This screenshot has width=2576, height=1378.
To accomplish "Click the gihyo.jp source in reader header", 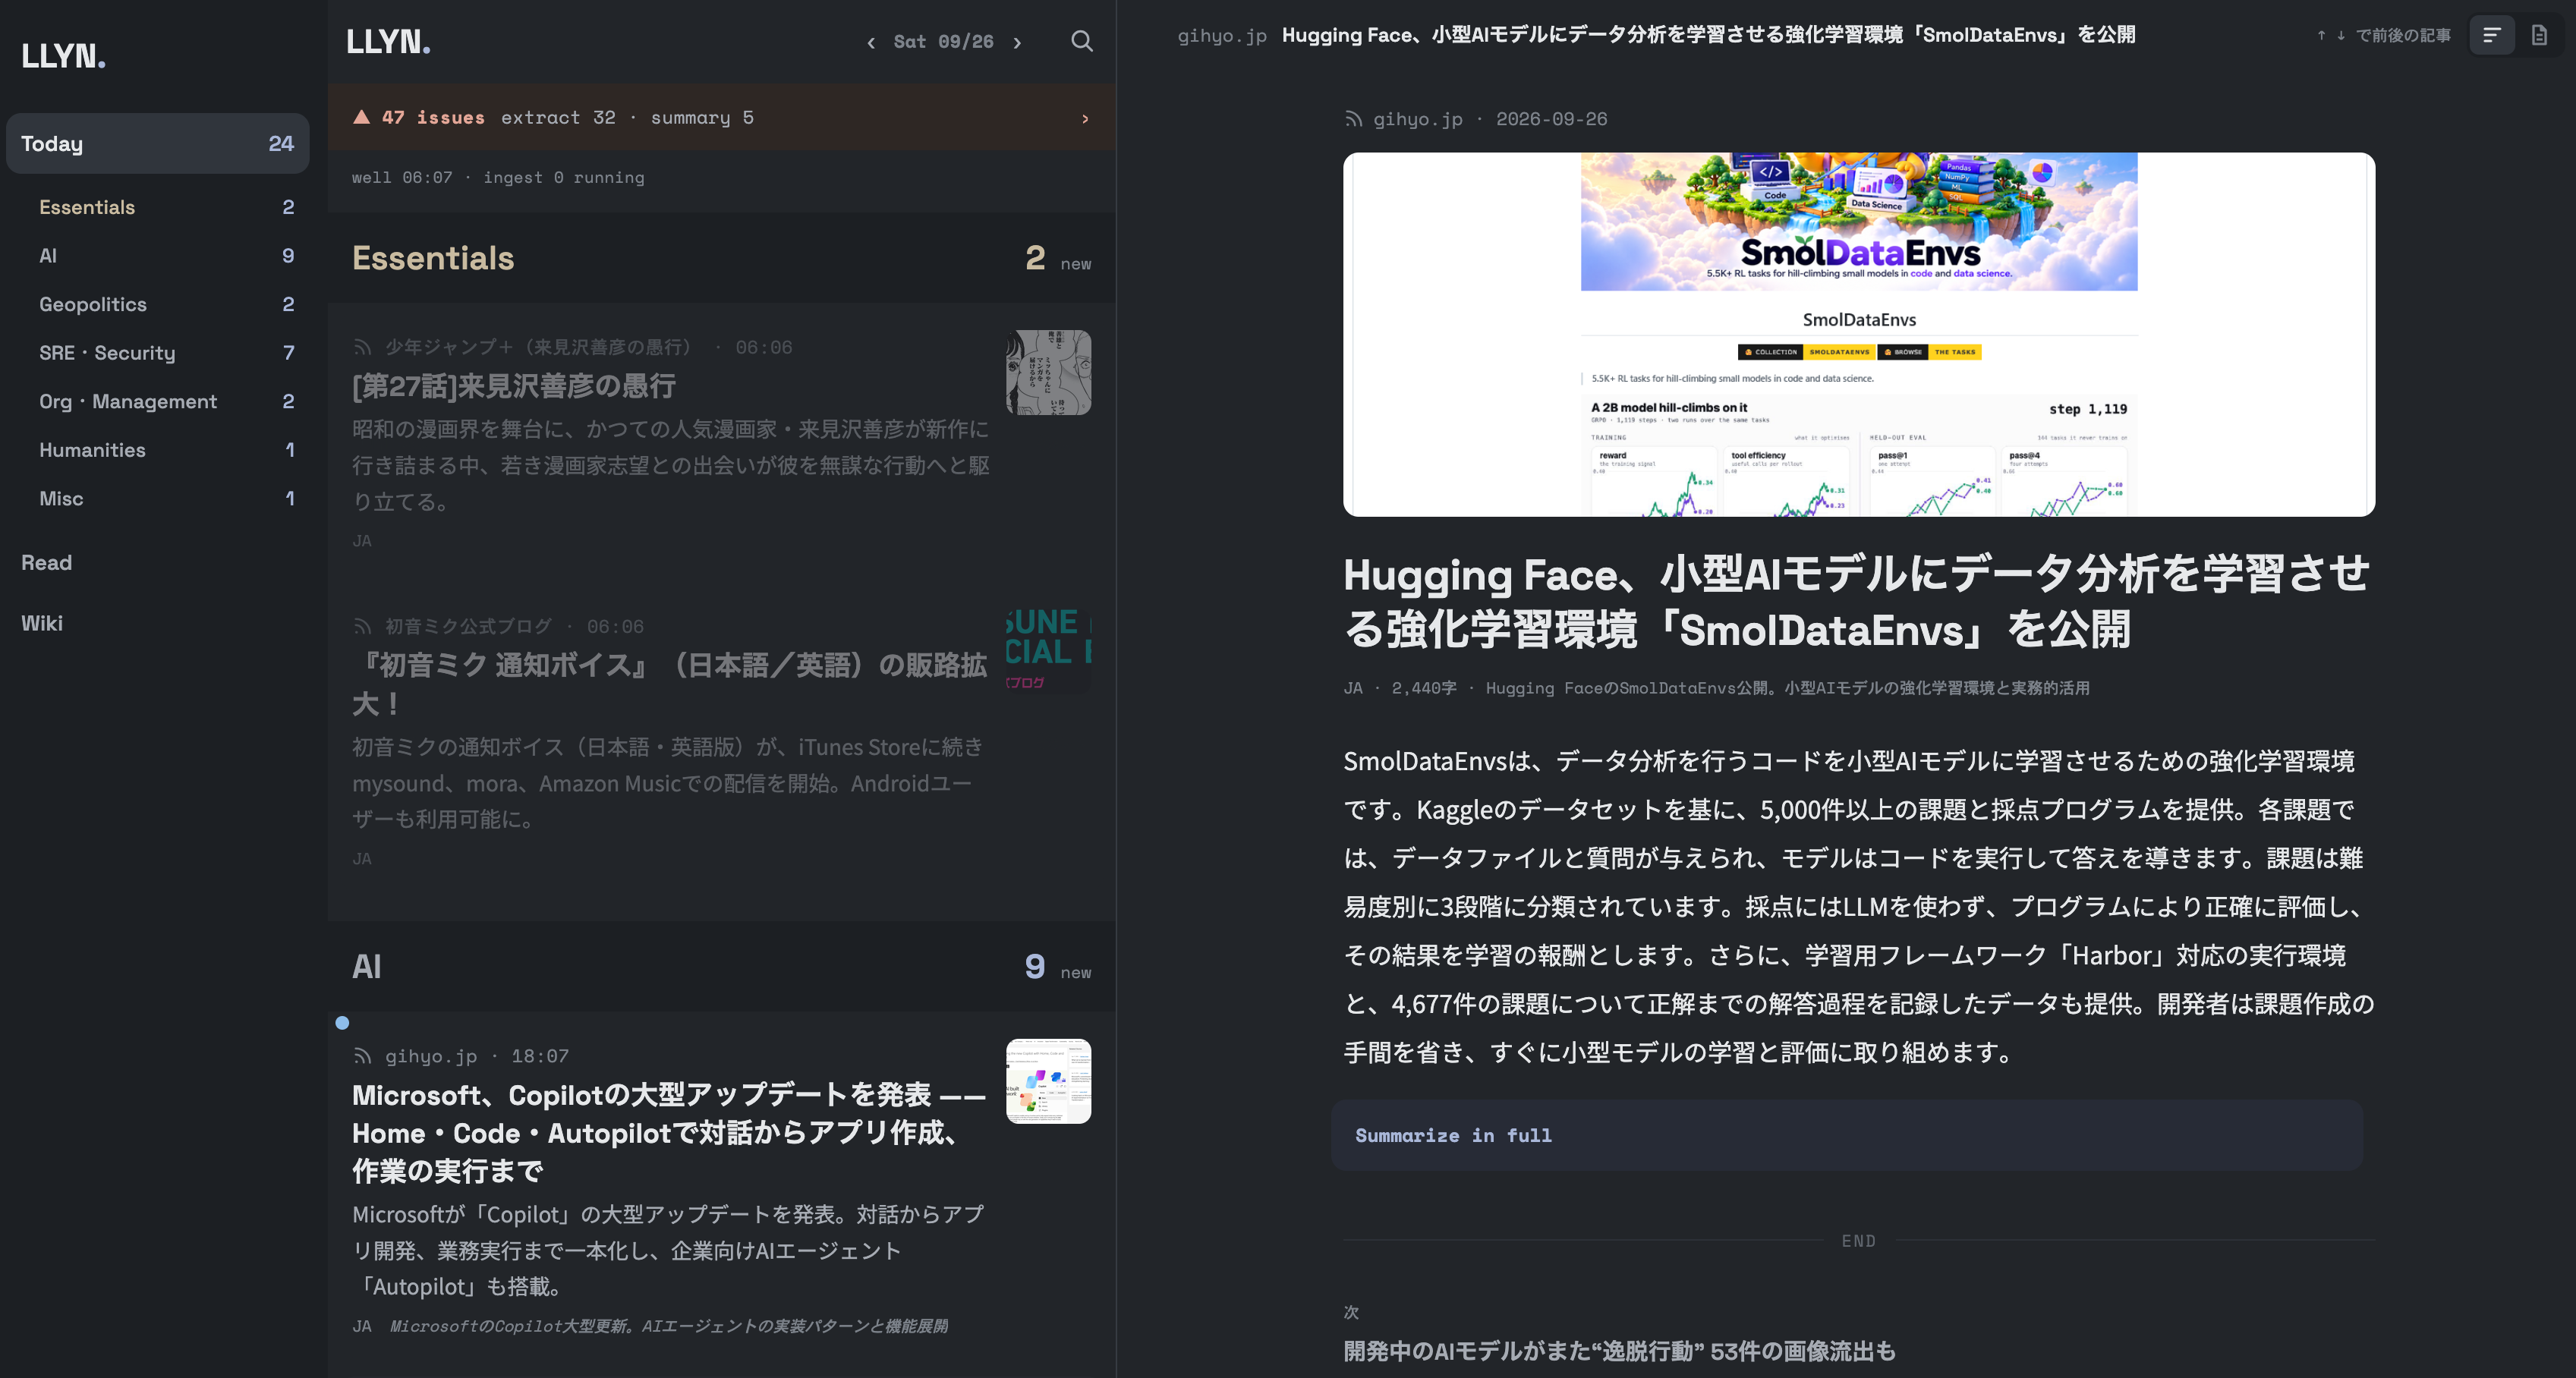I will 1222,35.
